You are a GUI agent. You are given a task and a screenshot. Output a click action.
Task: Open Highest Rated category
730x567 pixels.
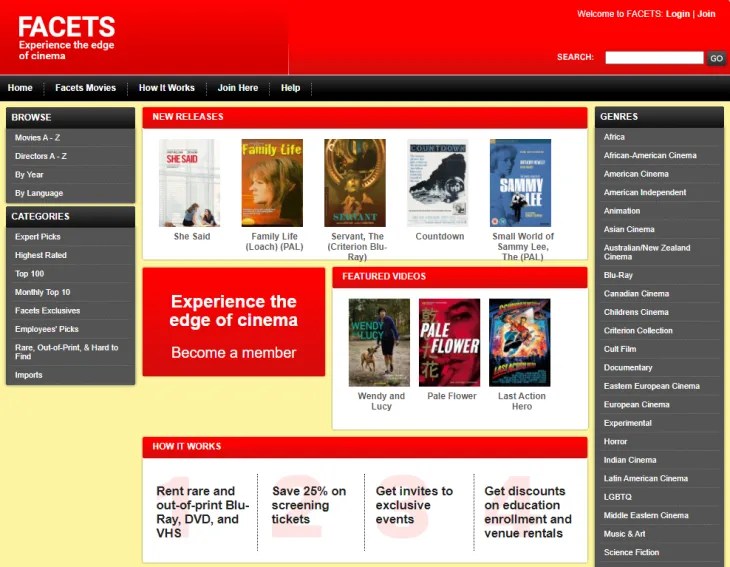point(41,255)
